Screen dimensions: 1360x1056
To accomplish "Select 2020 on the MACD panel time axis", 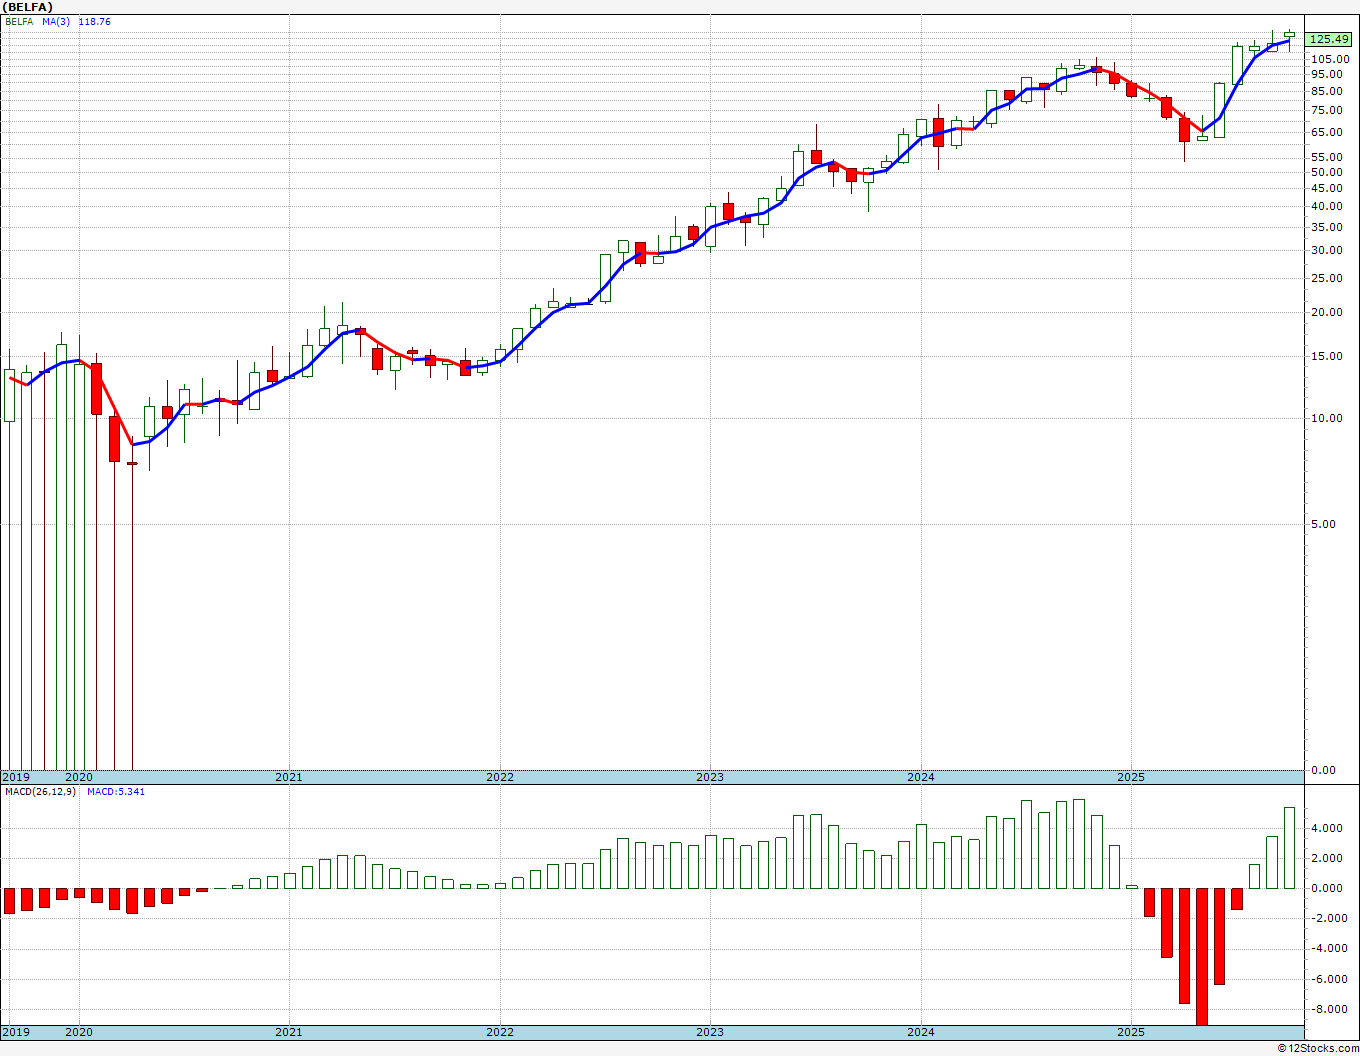I will (x=78, y=1031).
